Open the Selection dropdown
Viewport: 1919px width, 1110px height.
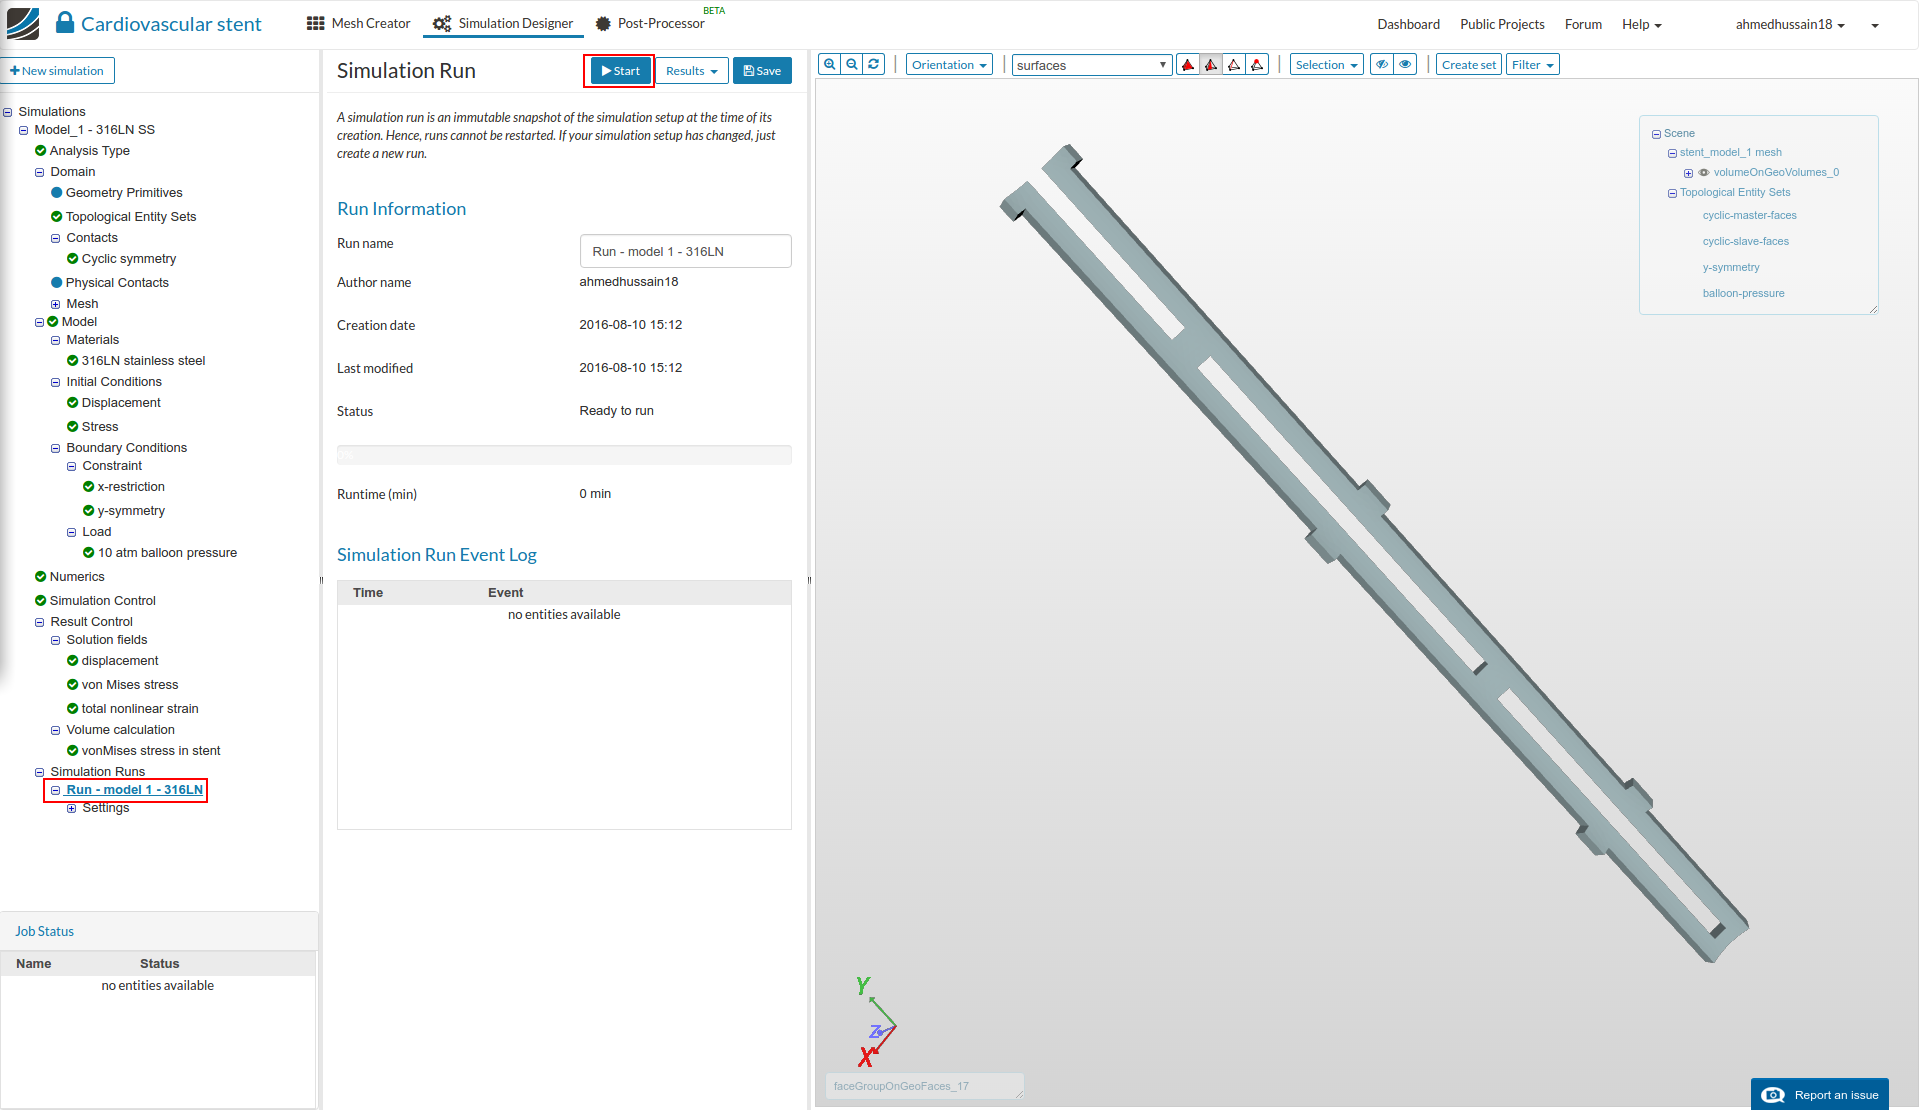(x=1327, y=65)
